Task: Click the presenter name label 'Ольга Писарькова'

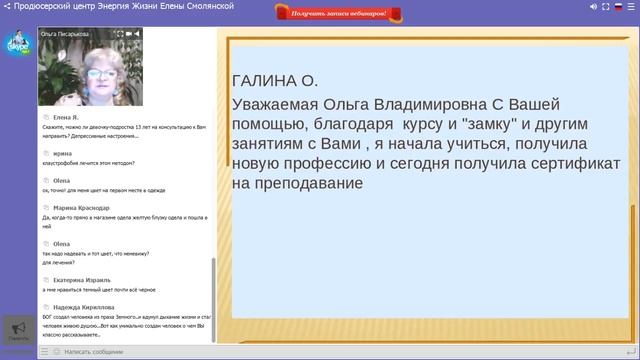Action: pos(64,34)
